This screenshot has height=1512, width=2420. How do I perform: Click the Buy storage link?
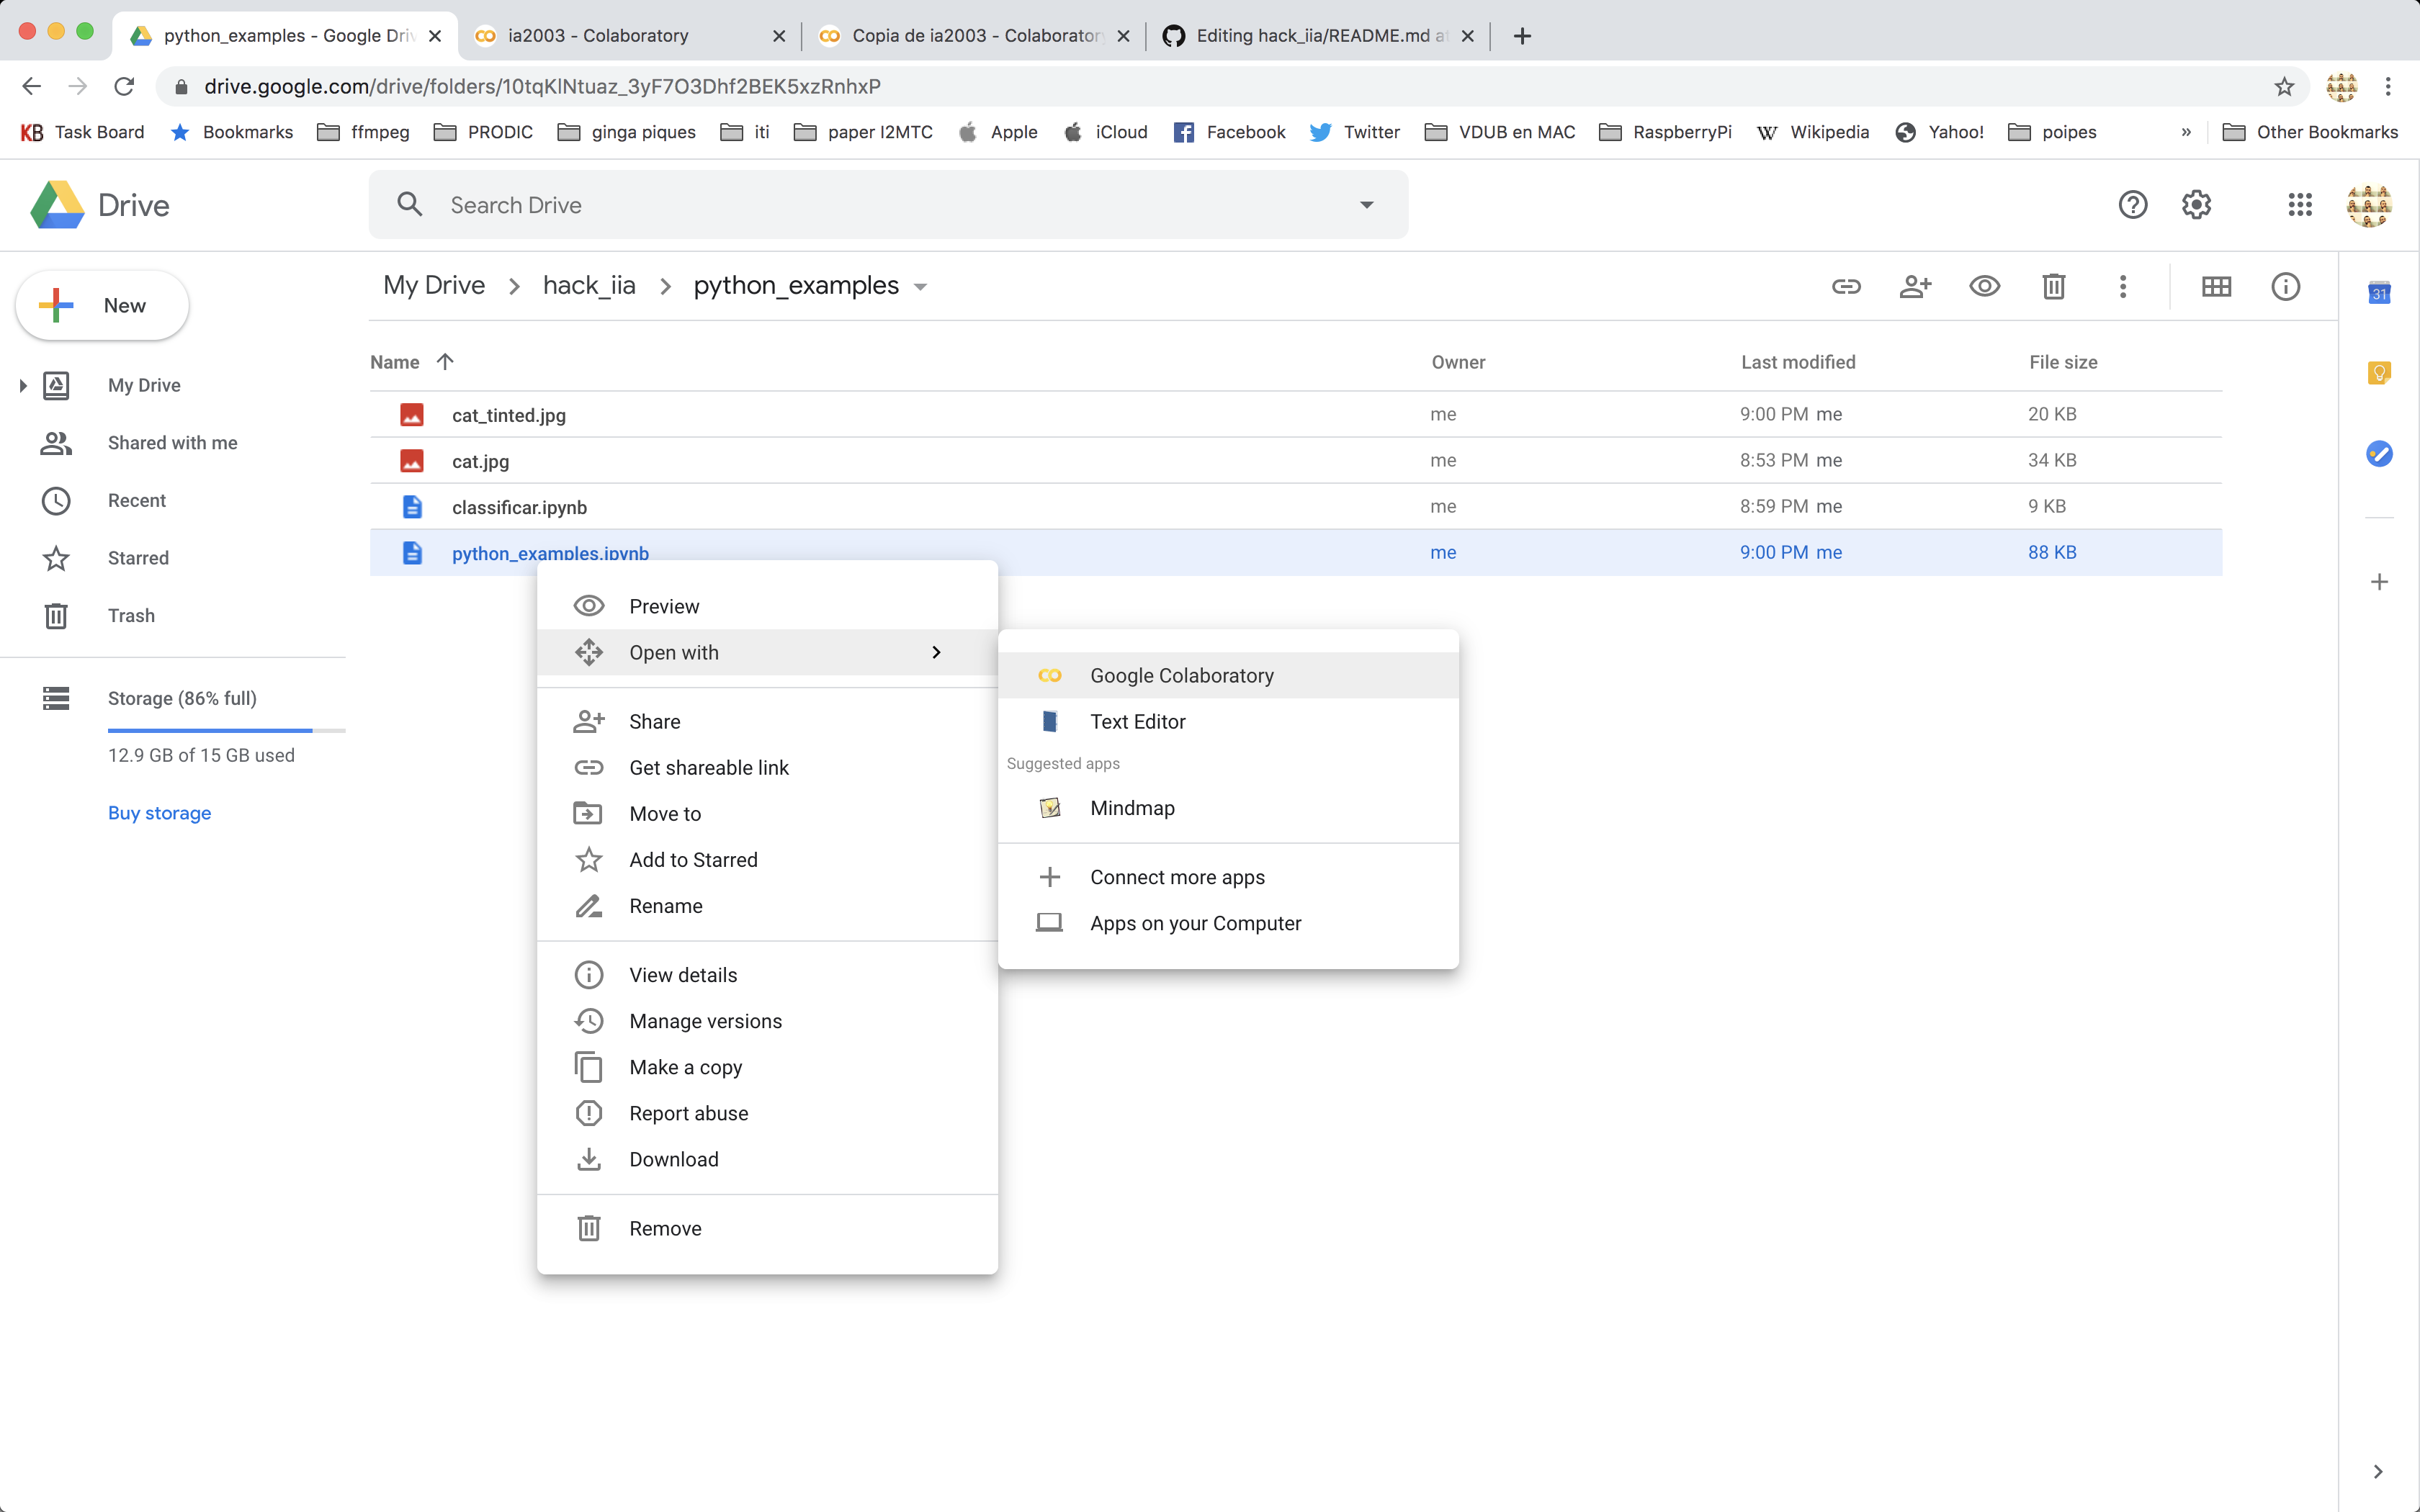(159, 813)
